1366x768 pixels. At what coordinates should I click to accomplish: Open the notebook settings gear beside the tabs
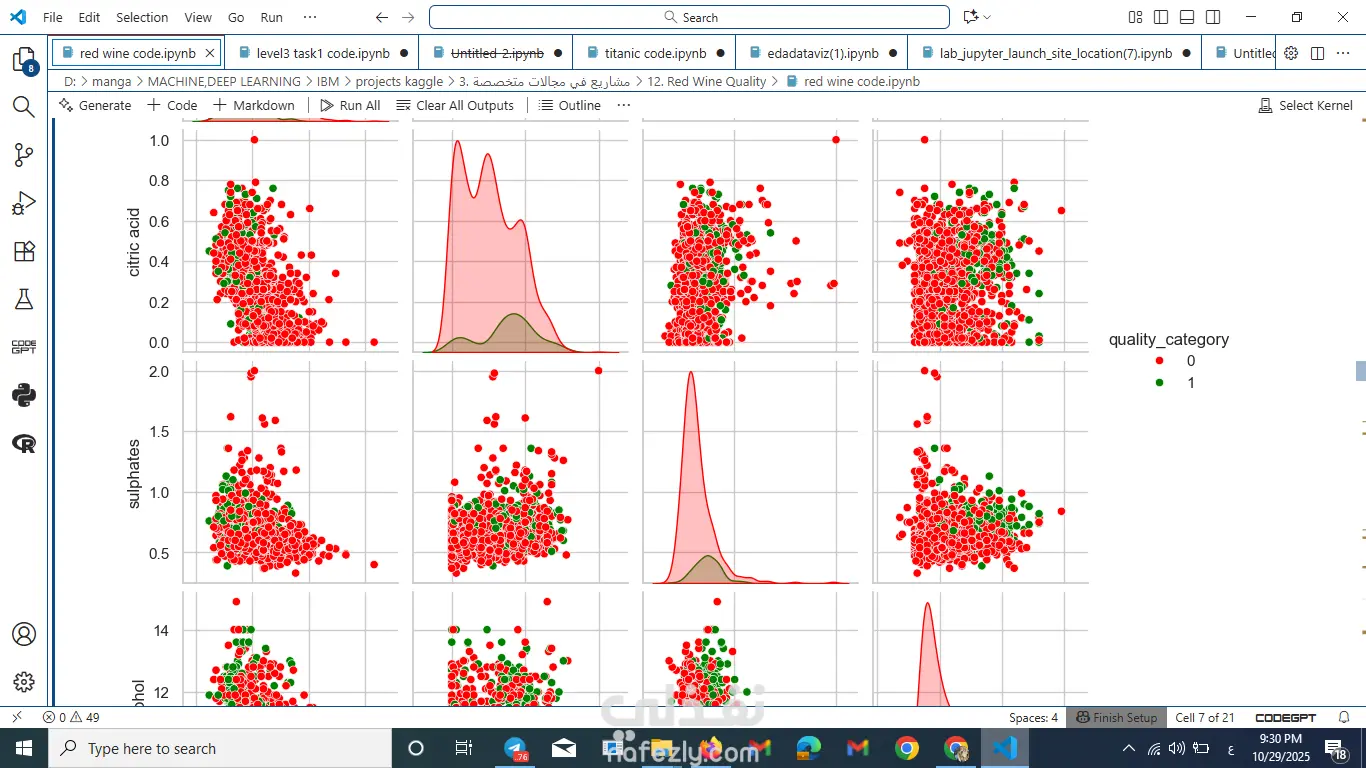pyautogui.click(x=1291, y=53)
